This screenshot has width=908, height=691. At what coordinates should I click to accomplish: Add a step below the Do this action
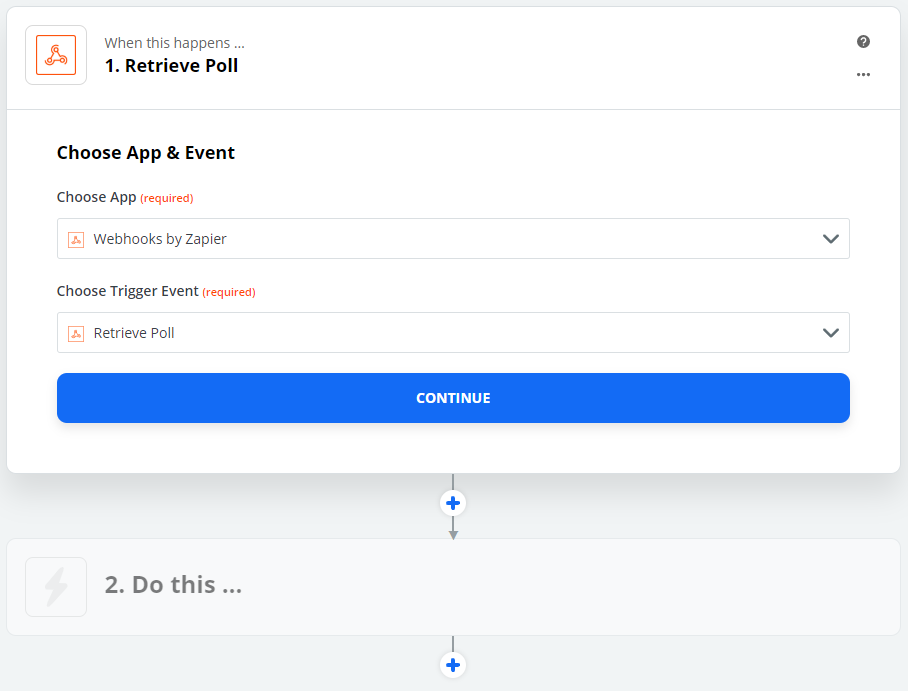(x=453, y=665)
